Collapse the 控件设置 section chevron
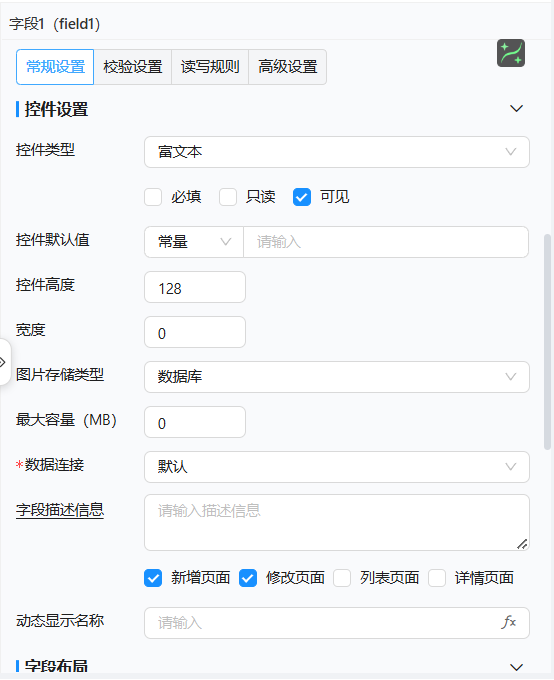The width and height of the screenshot is (554, 680). pyautogui.click(x=516, y=108)
